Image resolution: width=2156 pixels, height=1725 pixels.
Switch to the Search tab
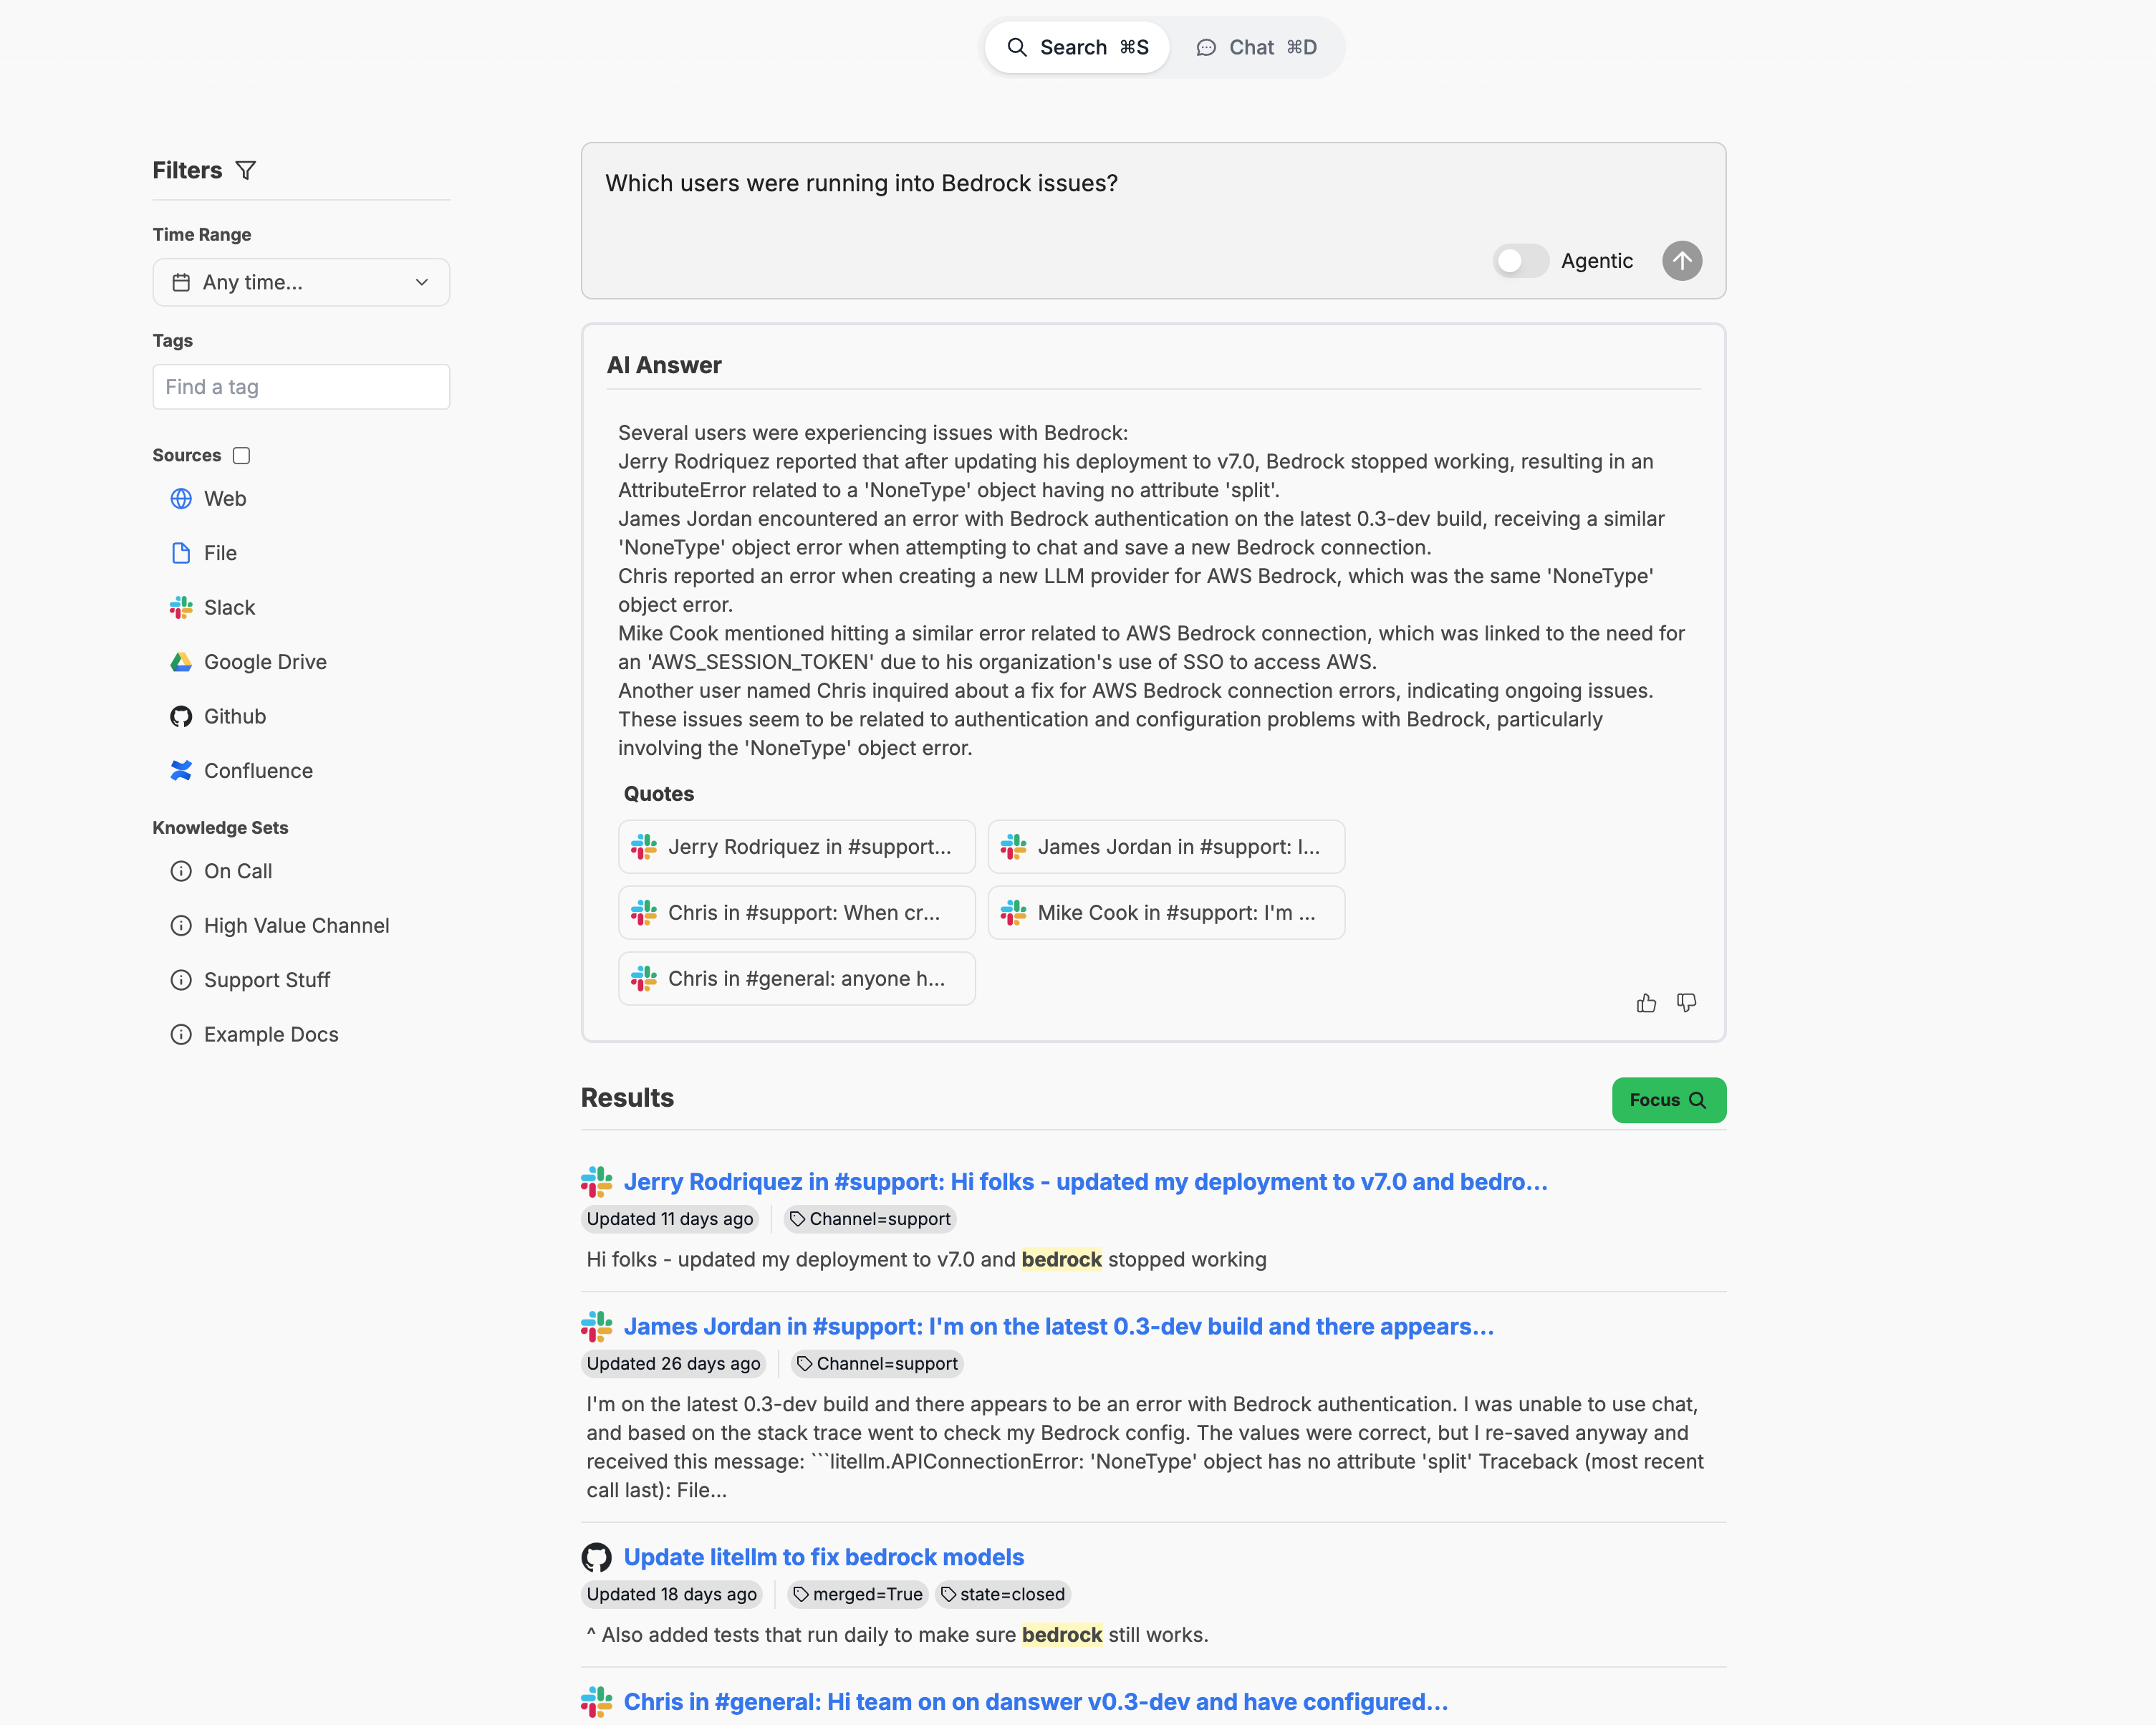point(1076,46)
